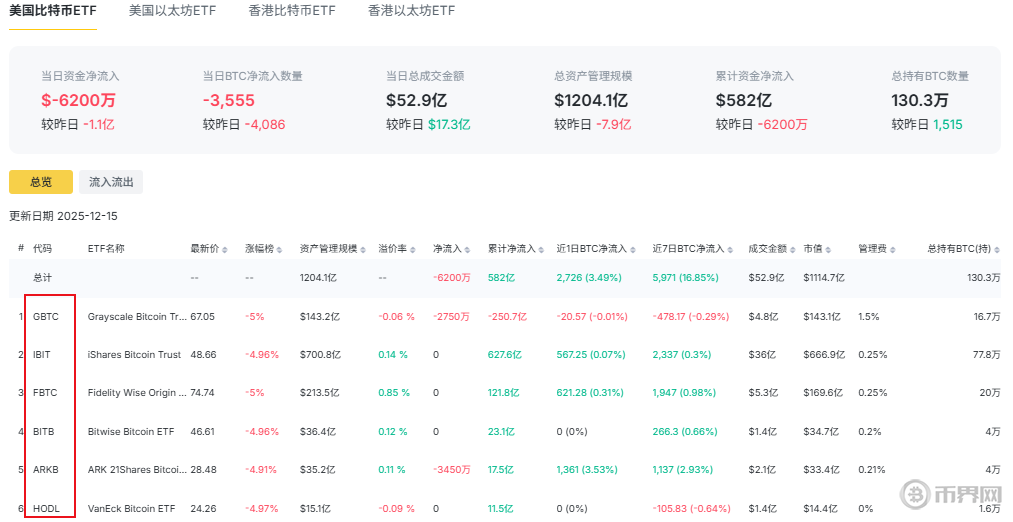Click ARK 21Shares Bitcoin ETF name
The image size is (1013, 522).
click(x=138, y=470)
